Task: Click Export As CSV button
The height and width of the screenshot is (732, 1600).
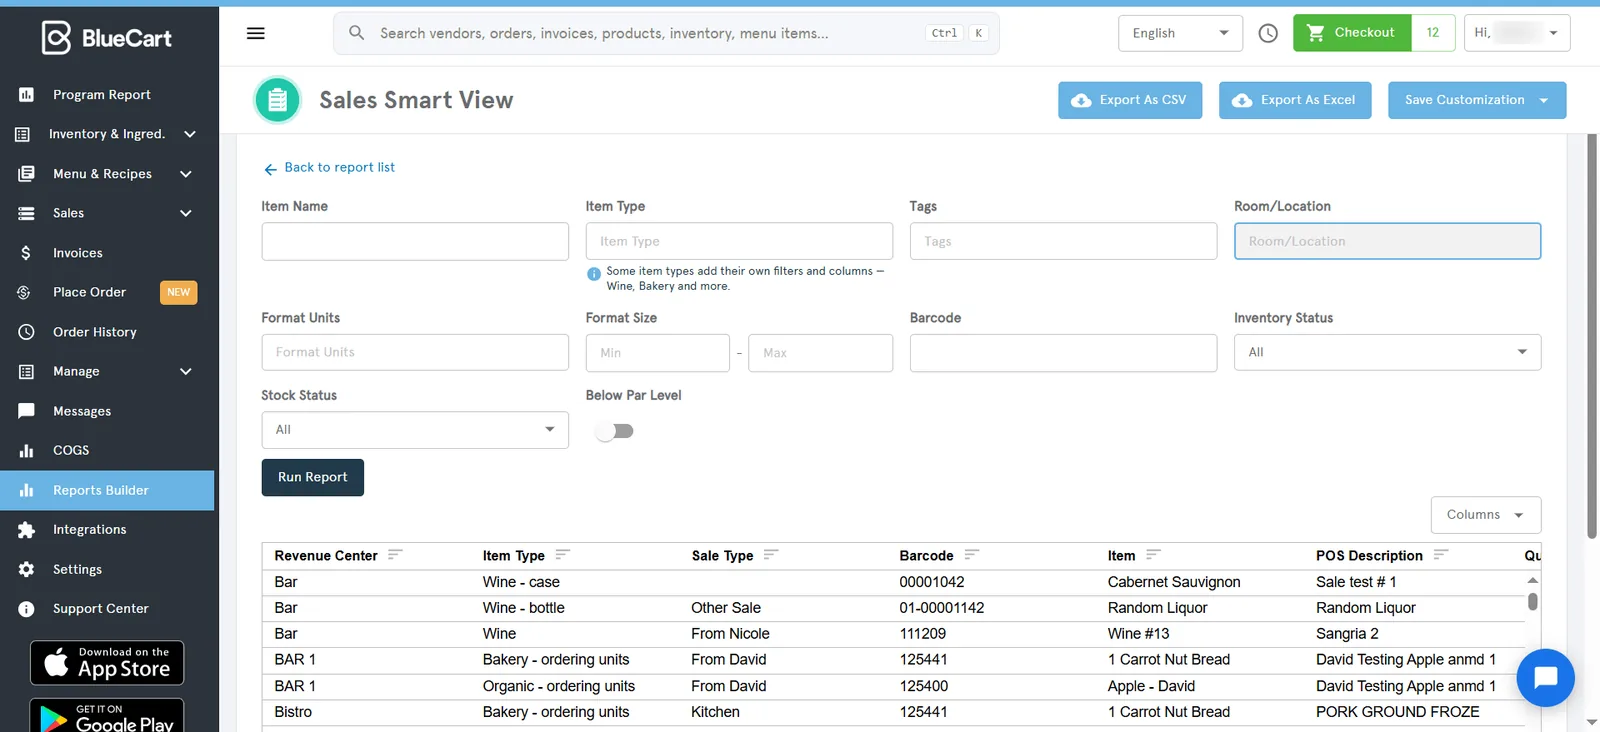Action: (1130, 100)
